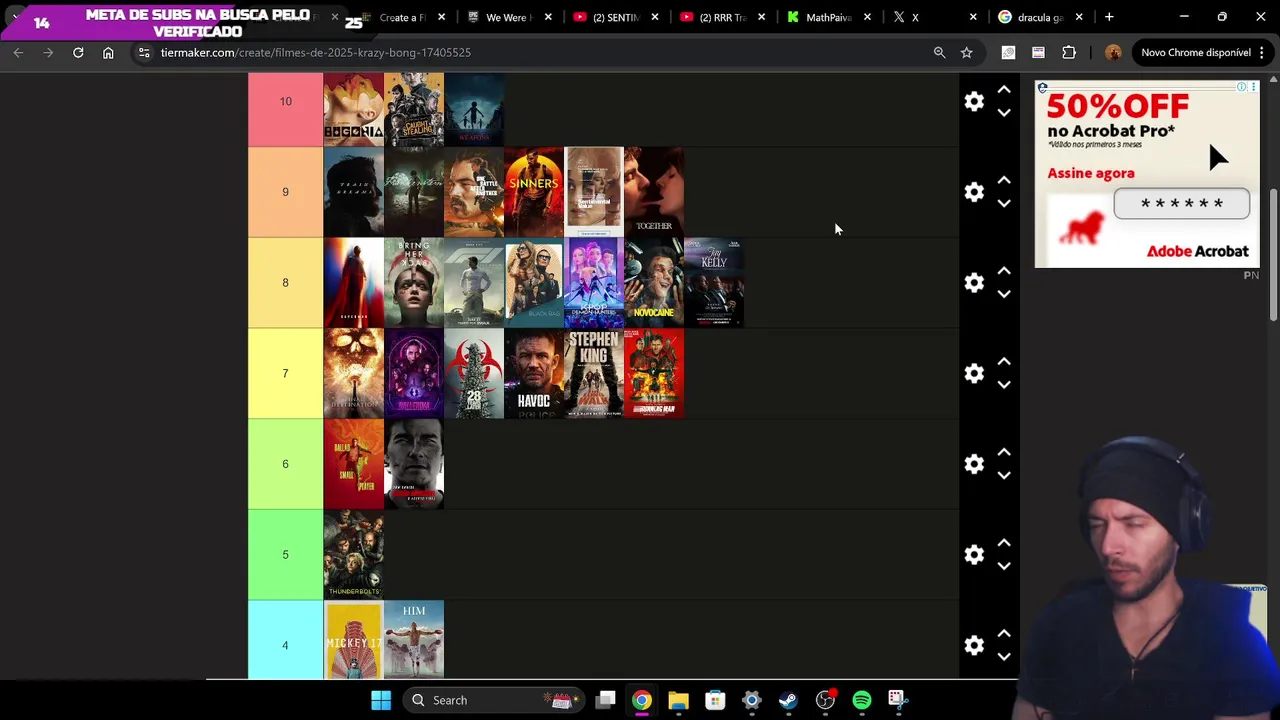Open settings gear for tier 5

(974, 555)
